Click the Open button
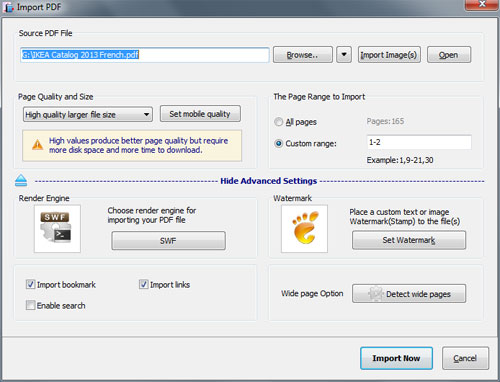 point(449,54)
